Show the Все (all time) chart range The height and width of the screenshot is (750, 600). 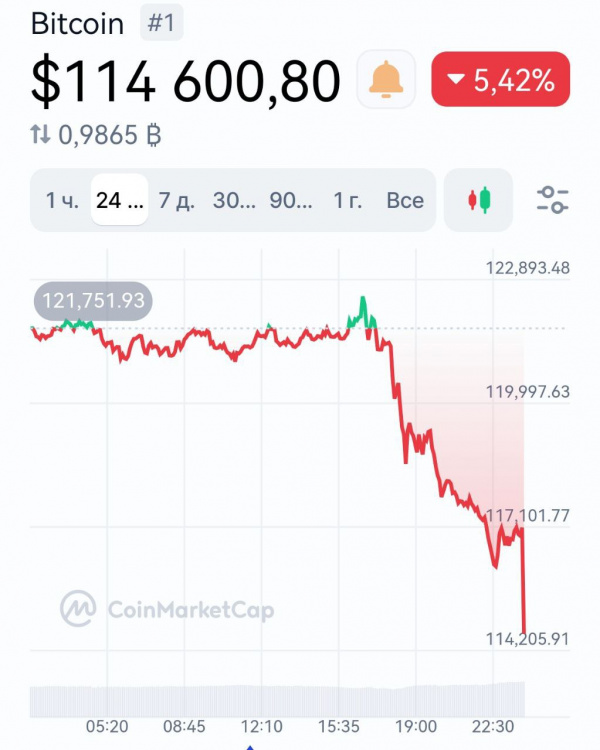click(405, 200)
